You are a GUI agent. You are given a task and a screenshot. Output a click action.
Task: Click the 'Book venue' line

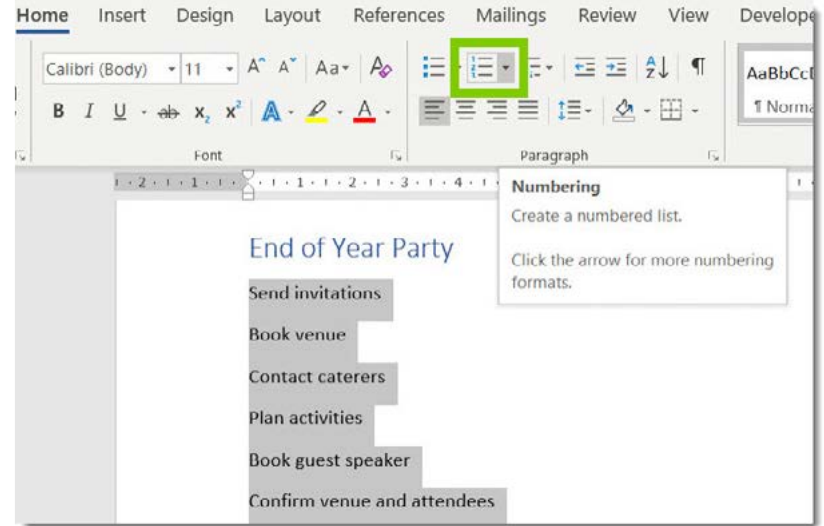(297, 334)
